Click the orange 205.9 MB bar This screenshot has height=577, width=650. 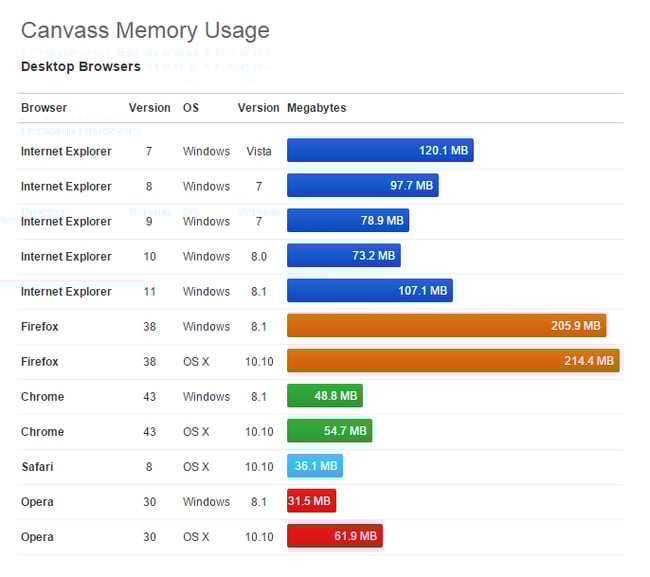pyautogui.click(x=446, y=325)
